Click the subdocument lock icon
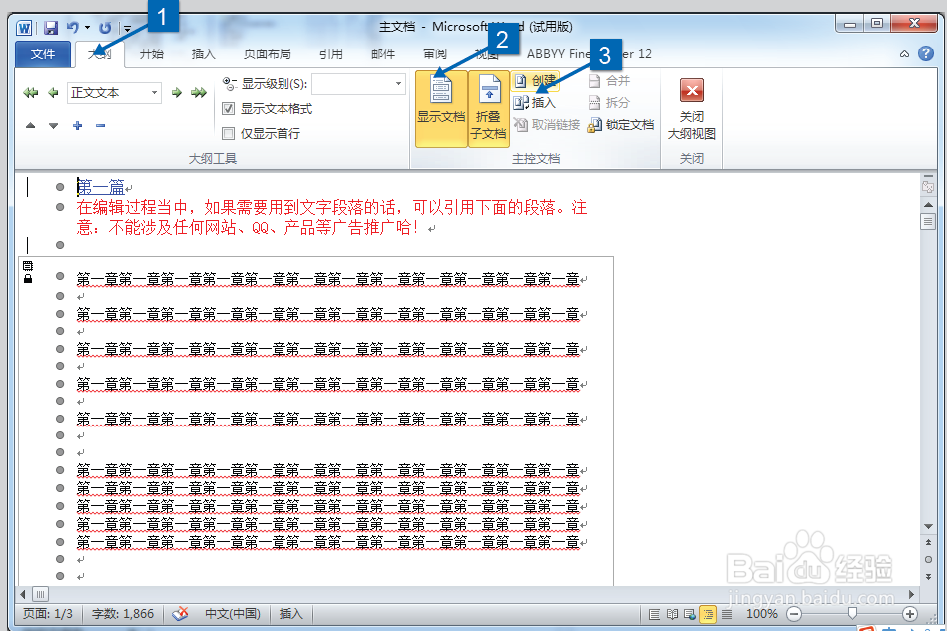947x631 pixels. pos(28,278)
